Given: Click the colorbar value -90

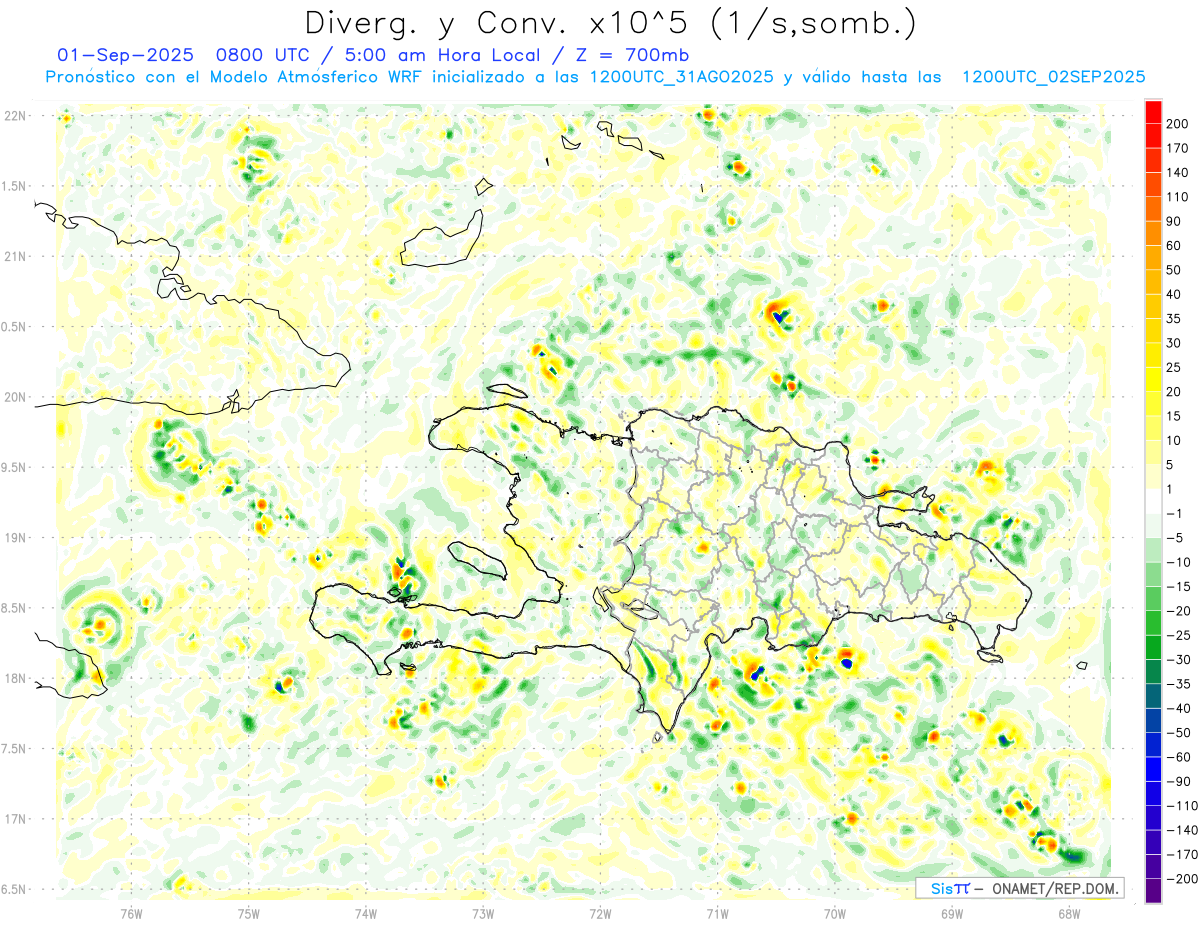Looking at the screenshot, I should tap(1180, 782).
